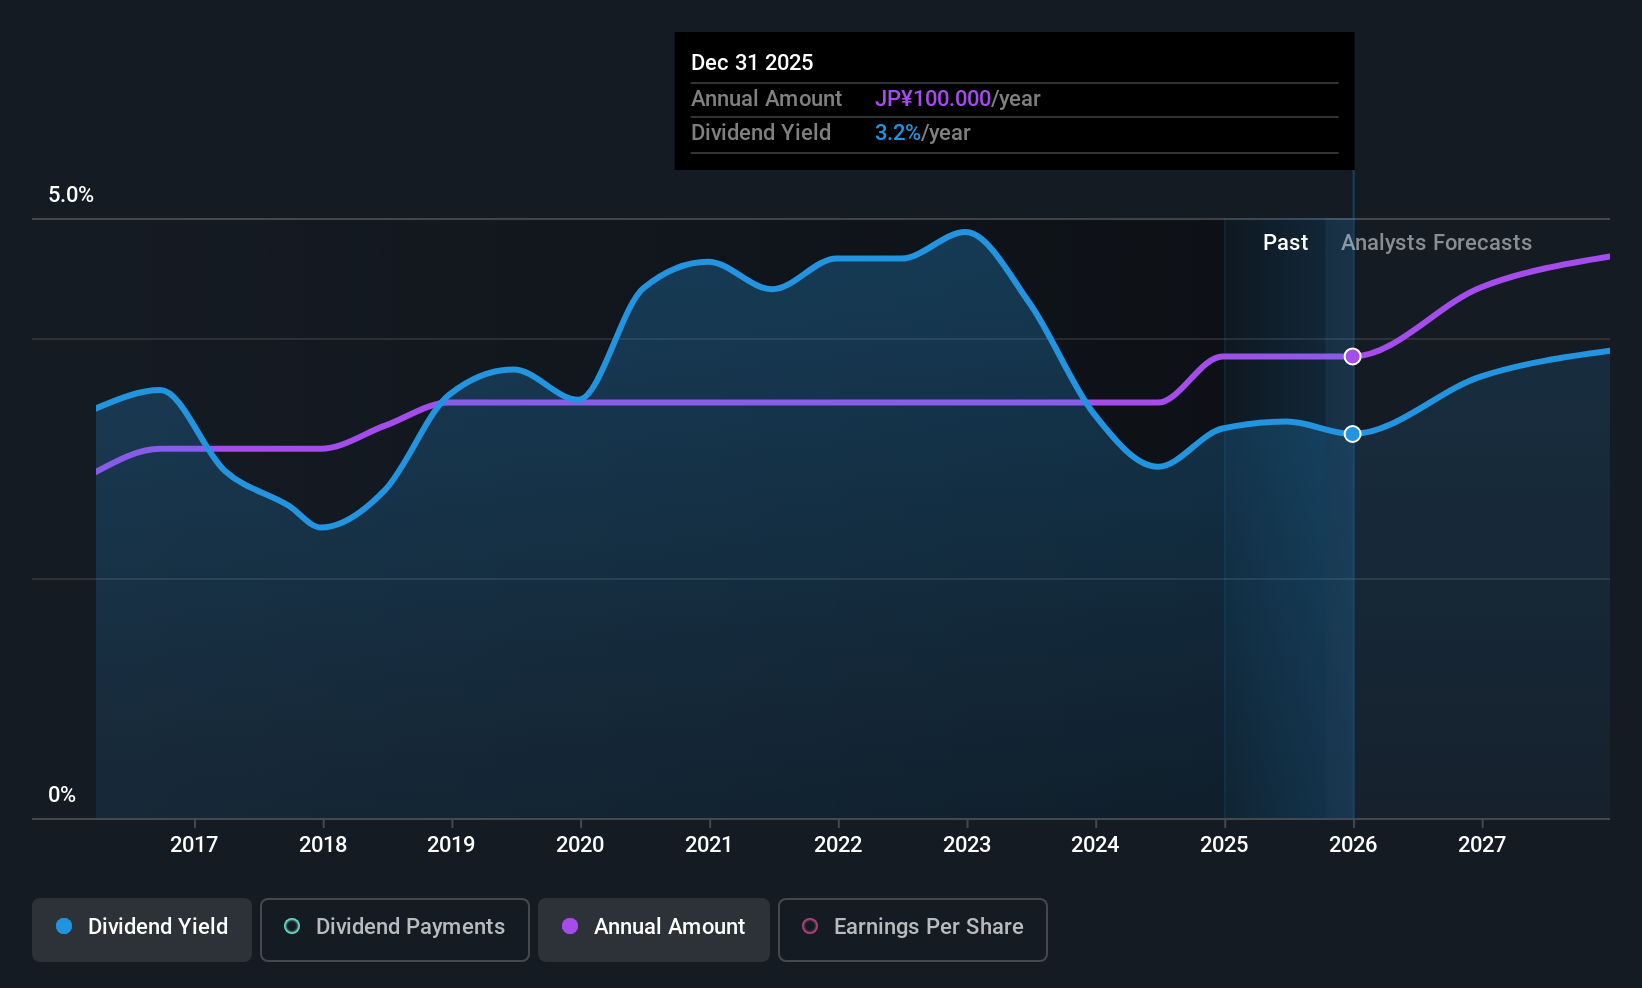Select the purple data point marker on chart
Viewport: 1642px width, 988px height.
point(1352,357)
